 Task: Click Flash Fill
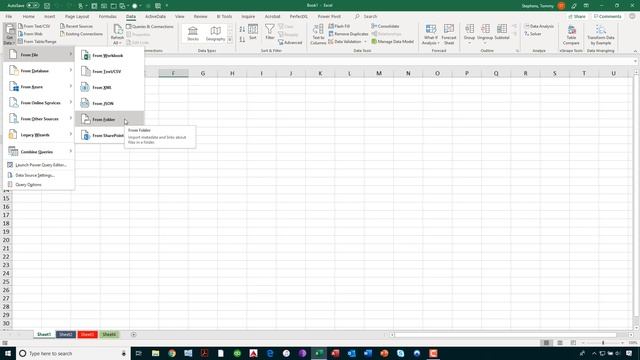coord(339,26)
